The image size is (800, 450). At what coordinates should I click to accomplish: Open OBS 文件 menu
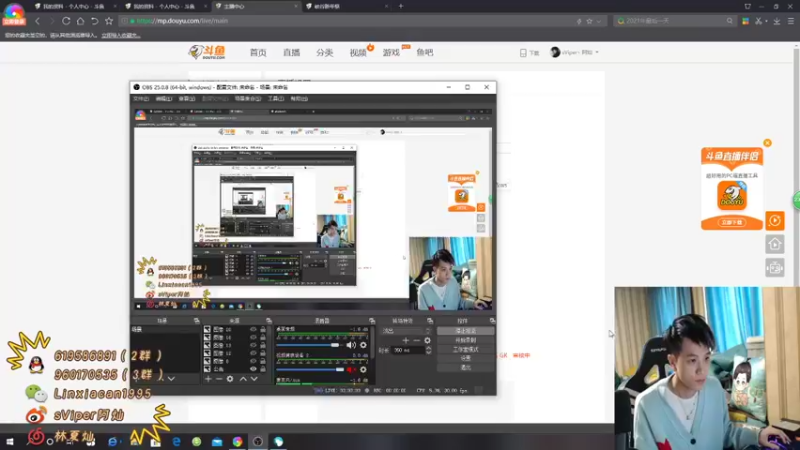click(x=141, y=98)
